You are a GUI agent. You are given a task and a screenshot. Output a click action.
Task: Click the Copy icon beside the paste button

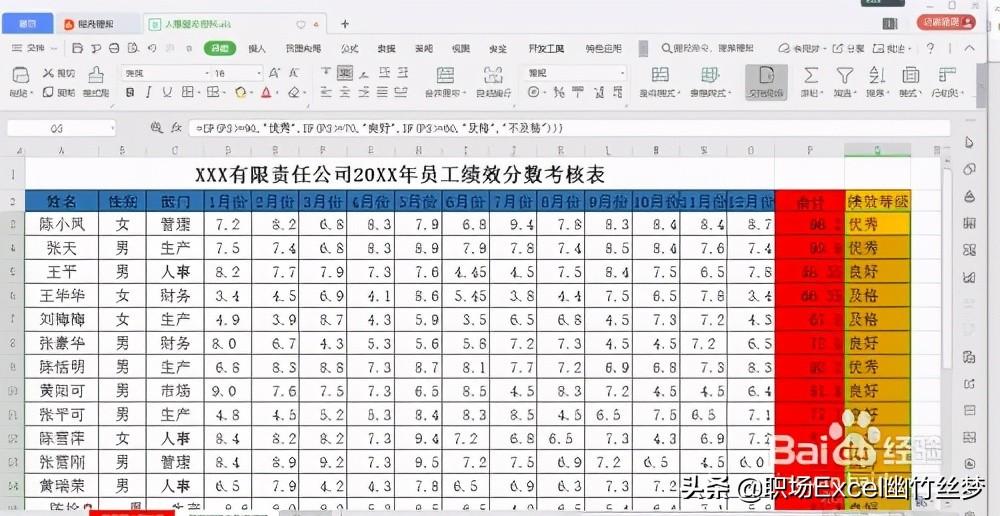48,92
